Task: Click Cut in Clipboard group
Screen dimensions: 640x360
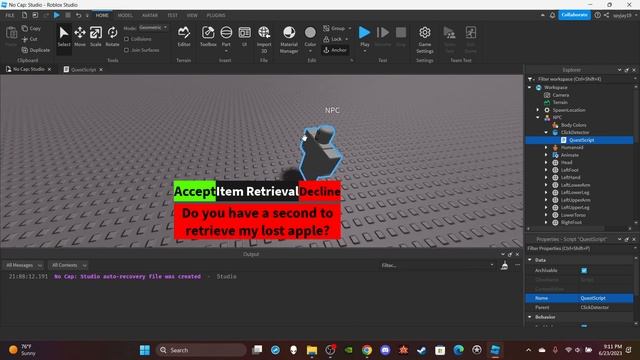Action: 30,39
